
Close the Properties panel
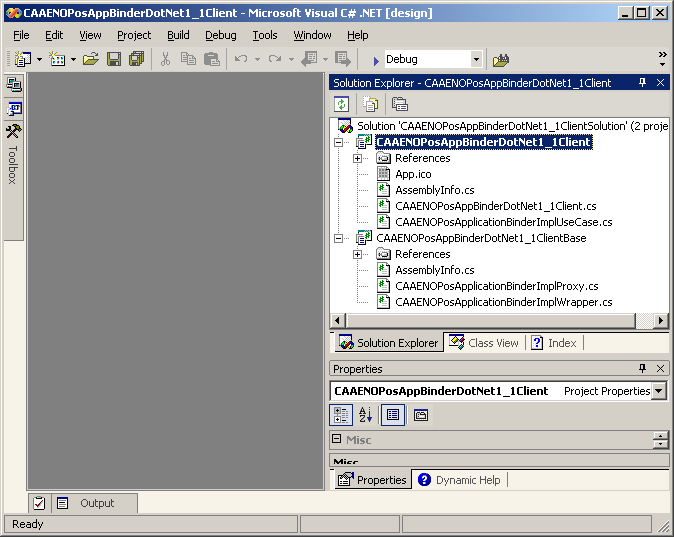pos(661,368)
